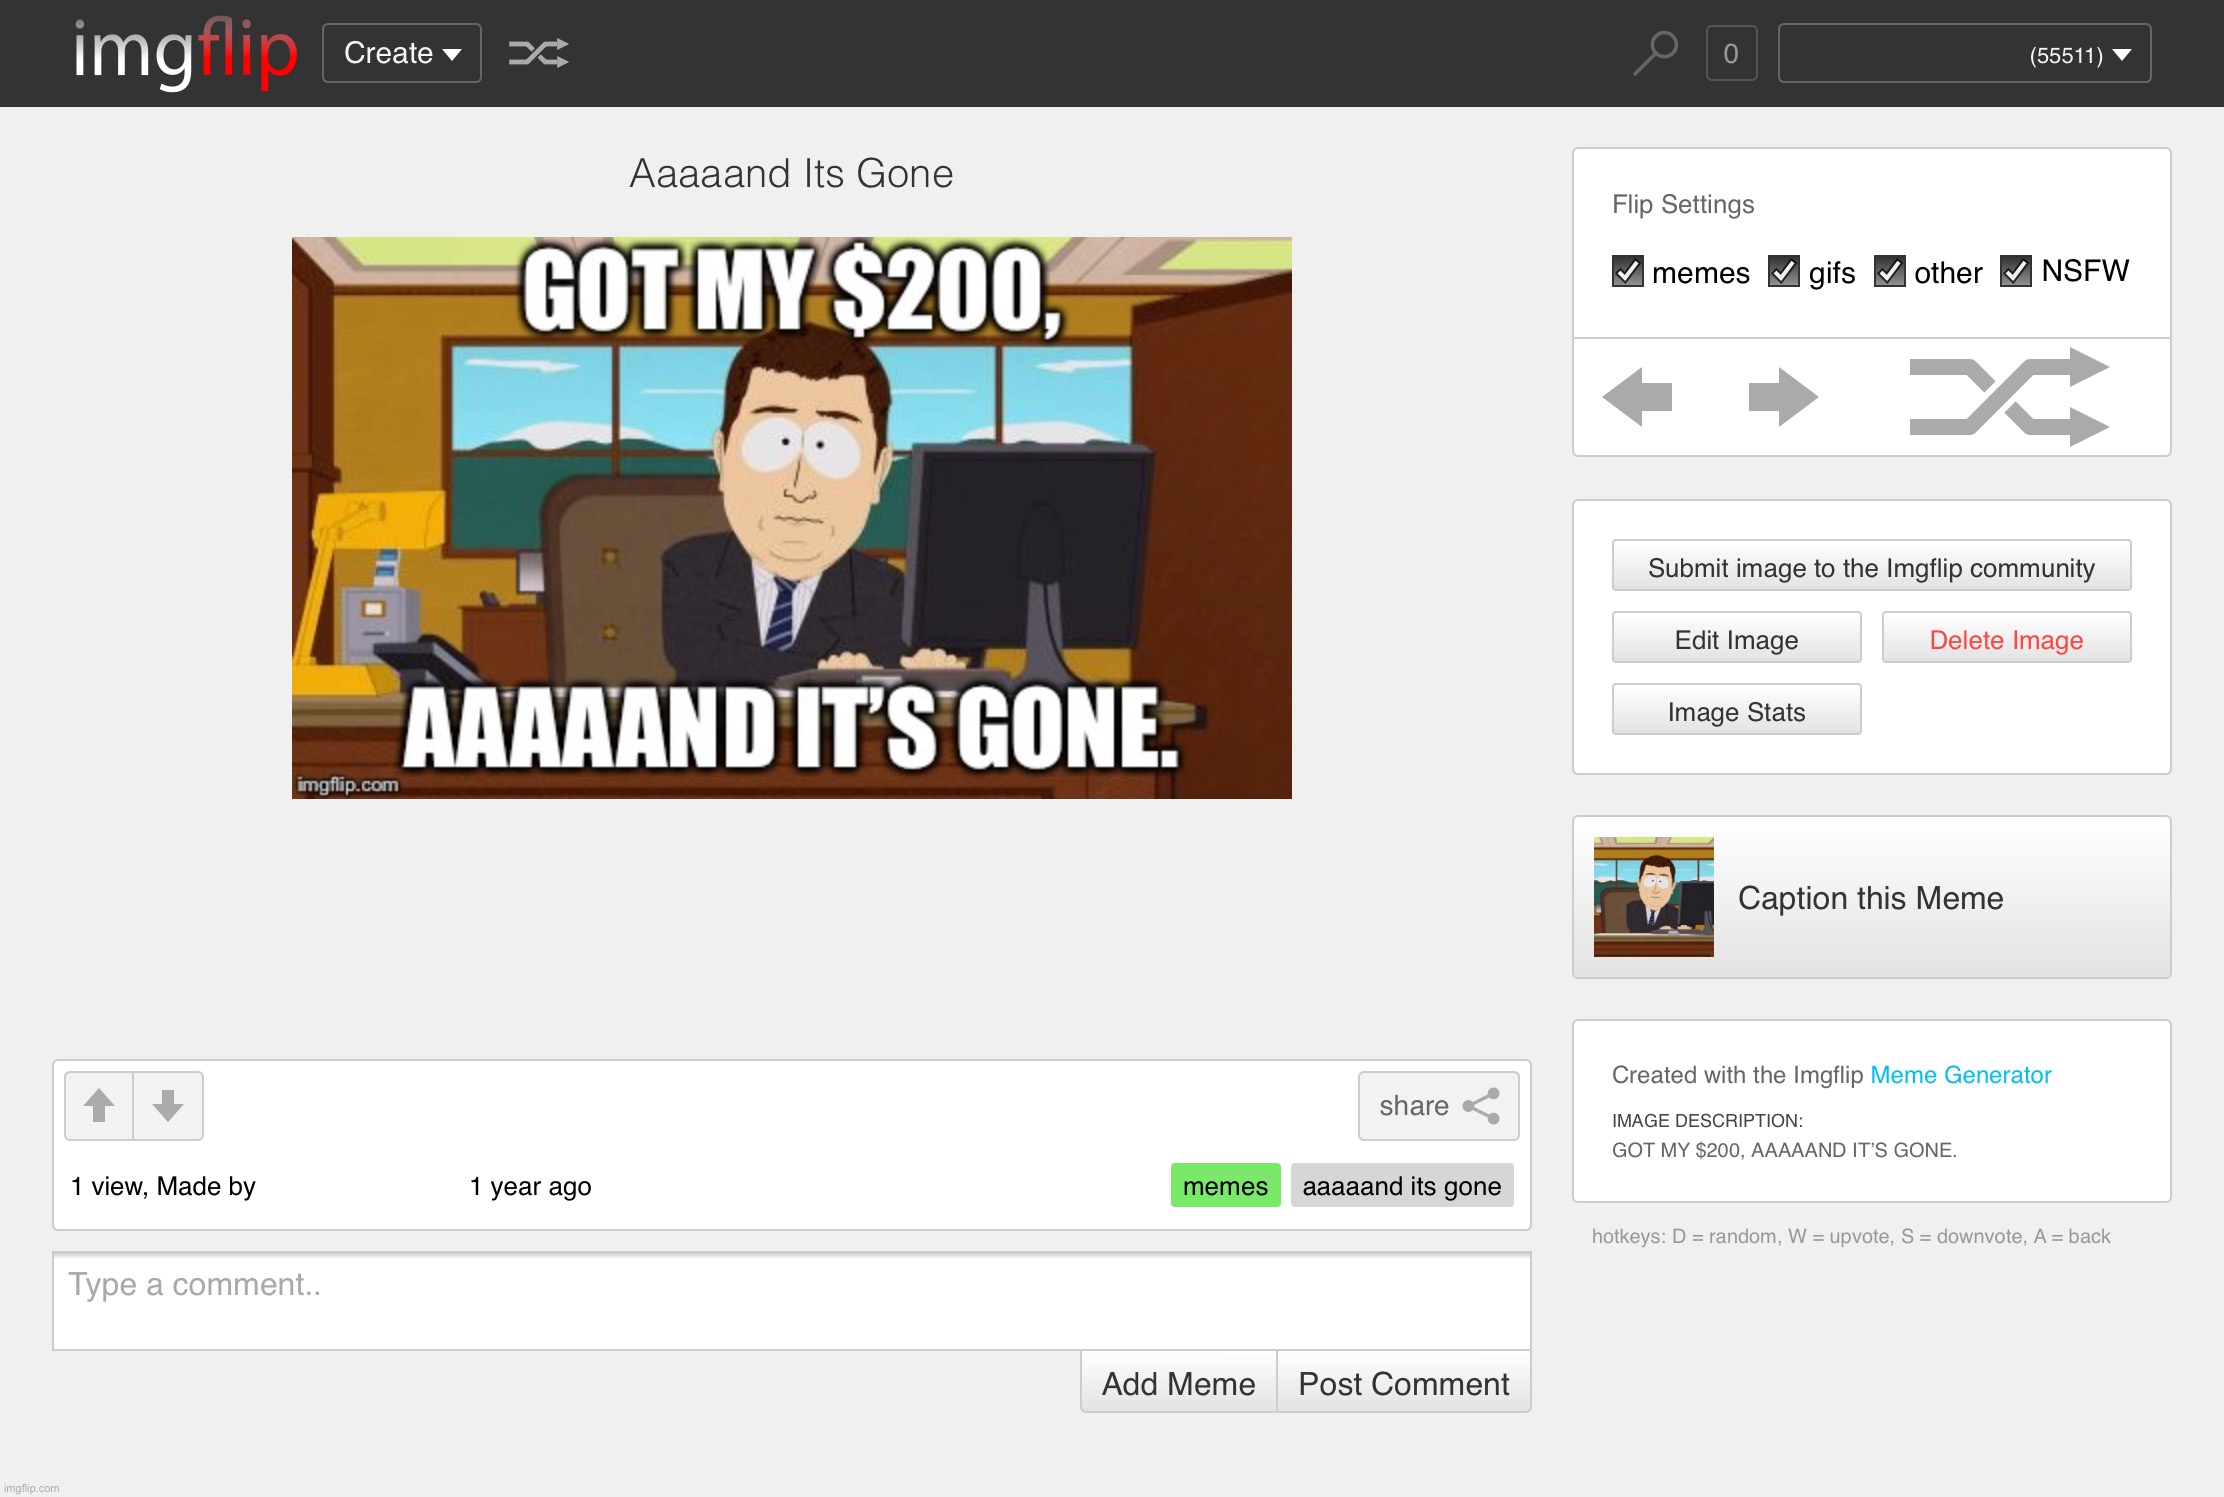The height and width of the screenshot is (1497, 2224).
Task: Submit image to the Imgflip community
Action: point(1871,566)
